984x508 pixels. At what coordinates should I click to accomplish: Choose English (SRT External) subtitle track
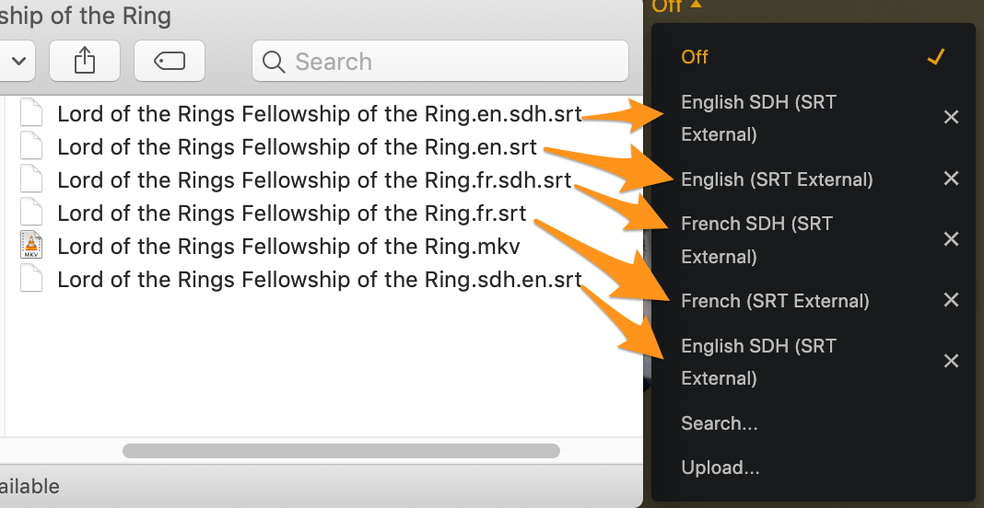pos(776,180)
